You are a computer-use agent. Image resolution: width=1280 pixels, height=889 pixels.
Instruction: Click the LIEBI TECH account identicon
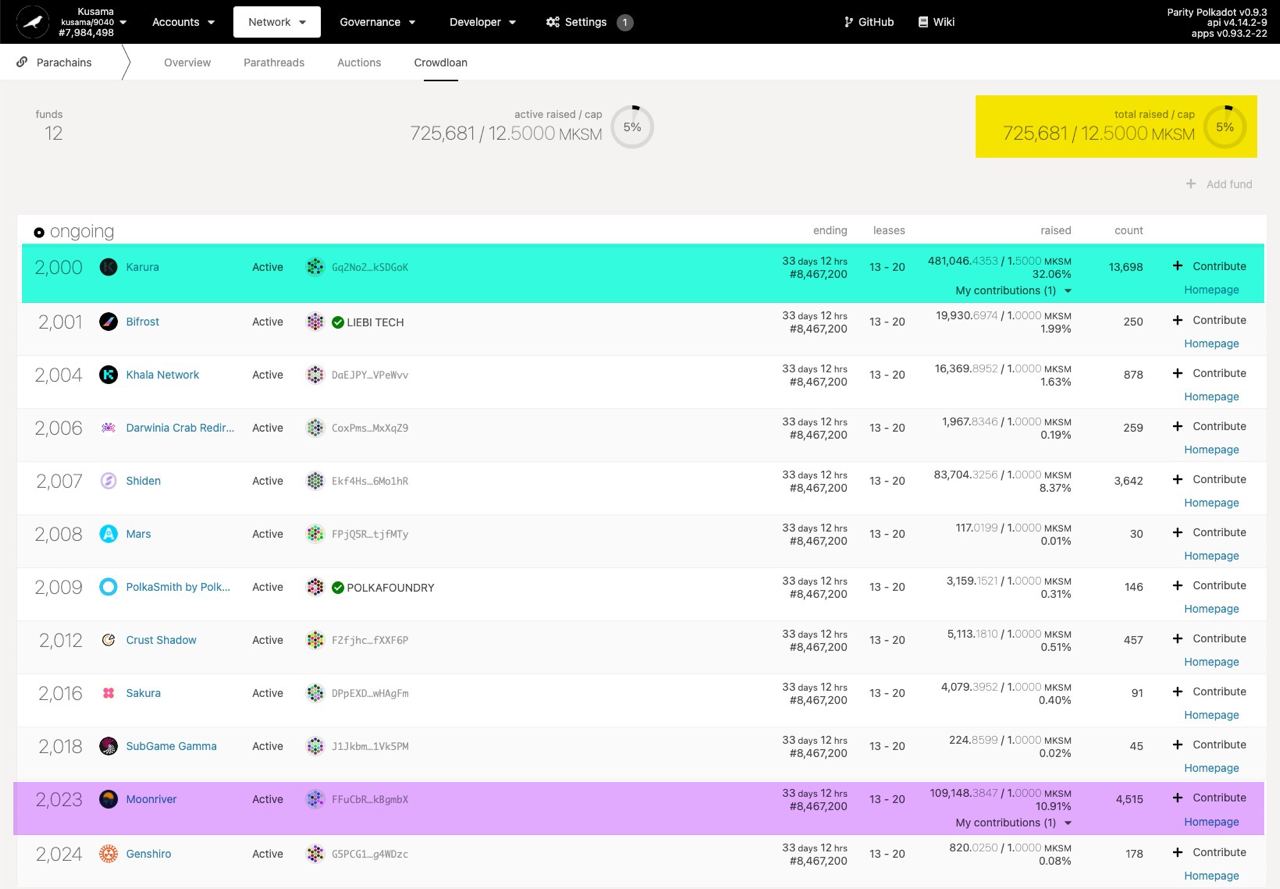pos(315,322)
